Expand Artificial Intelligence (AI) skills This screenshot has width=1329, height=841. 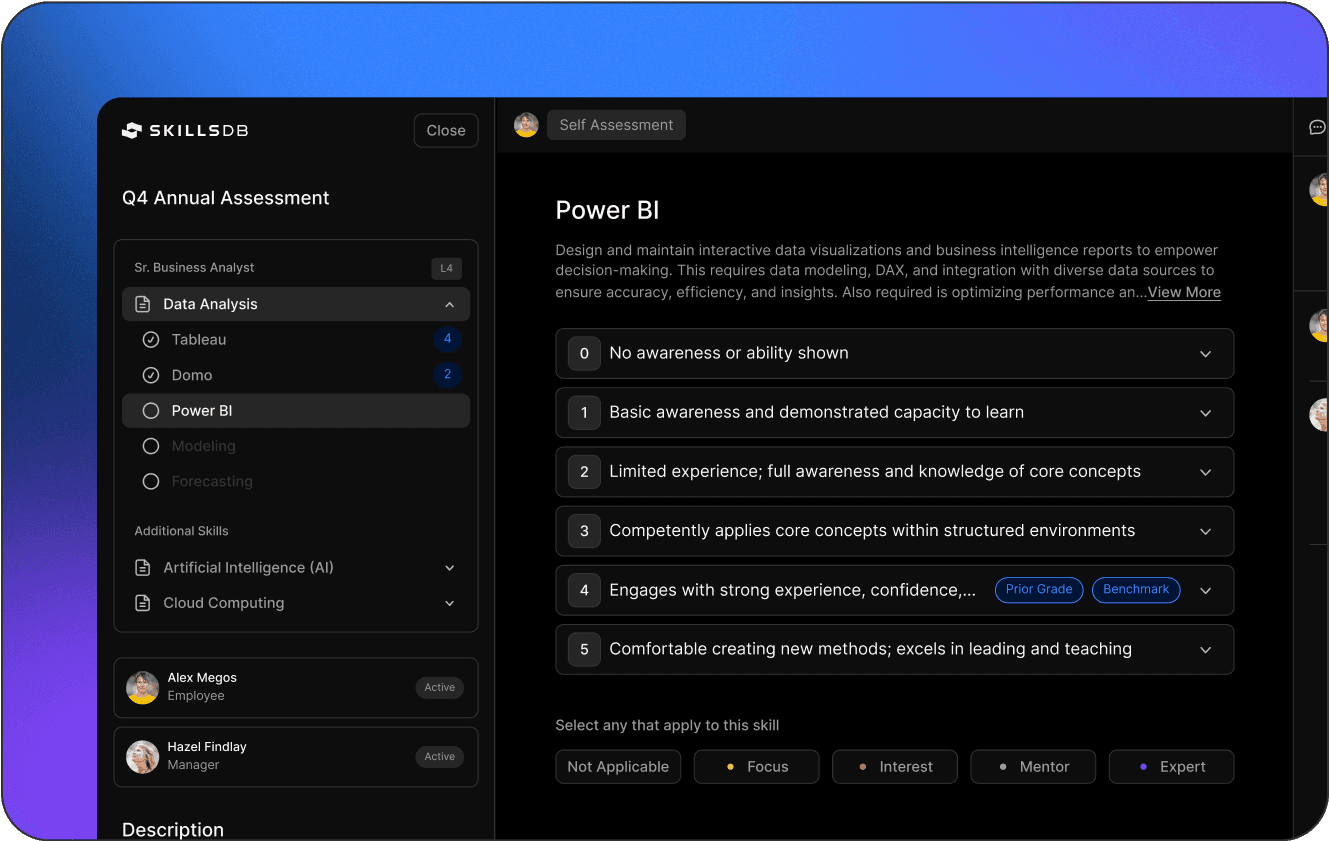pos(449,567)
